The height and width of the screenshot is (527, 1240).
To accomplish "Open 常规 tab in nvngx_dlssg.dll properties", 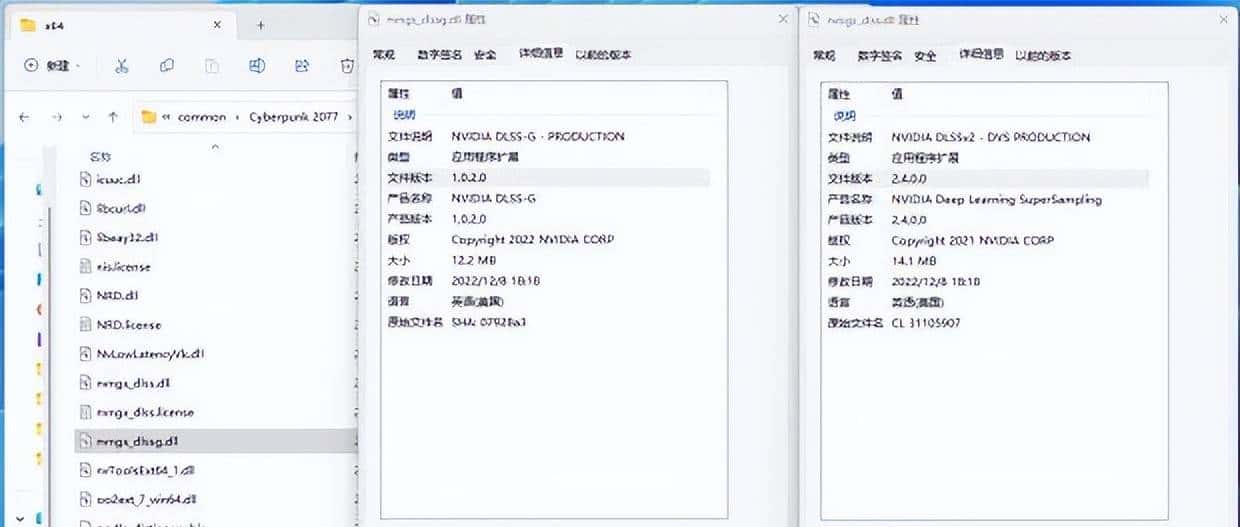I will tap(384, 54).
